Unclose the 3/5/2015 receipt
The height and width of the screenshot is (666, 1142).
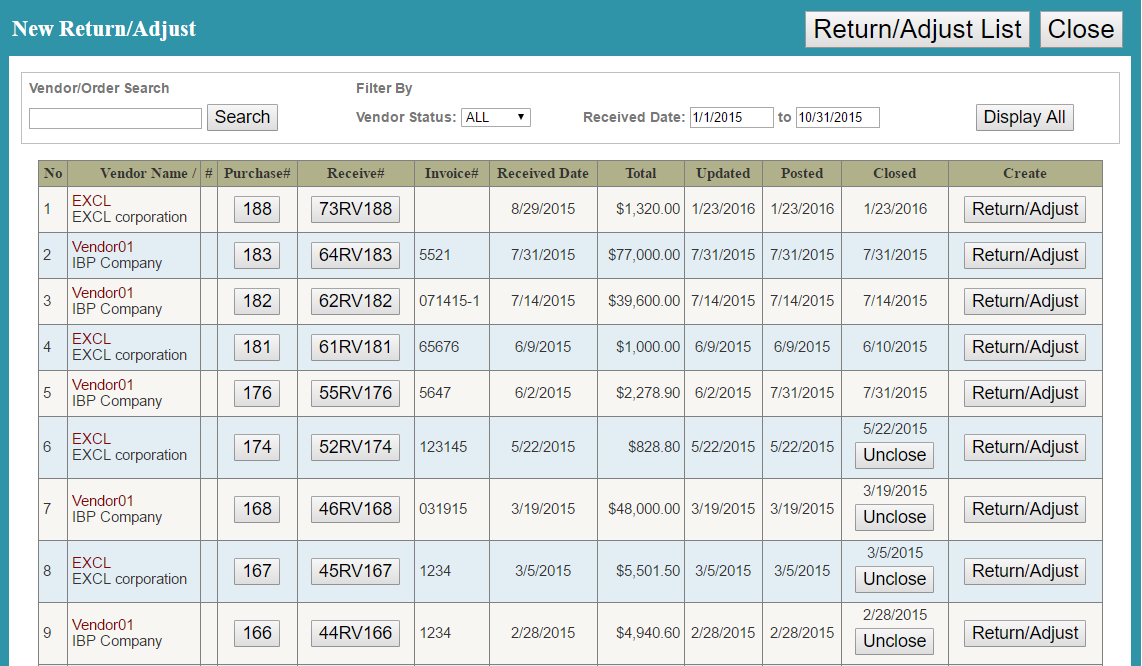tap(894, 579)
